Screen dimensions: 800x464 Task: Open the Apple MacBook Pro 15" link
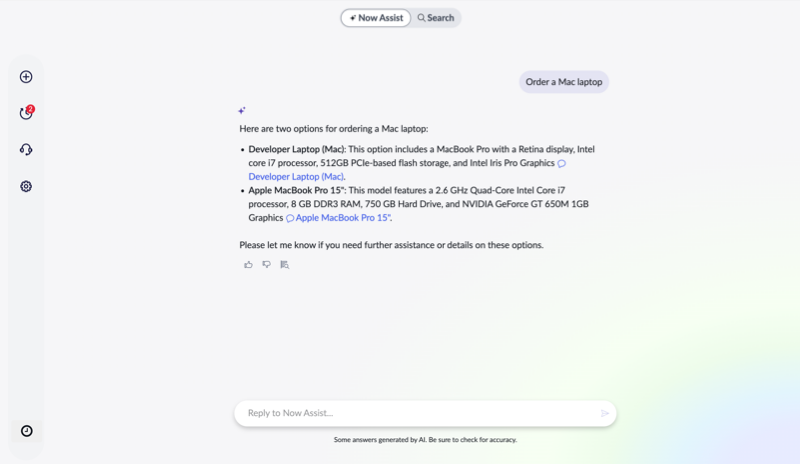(x=342, y=217)
